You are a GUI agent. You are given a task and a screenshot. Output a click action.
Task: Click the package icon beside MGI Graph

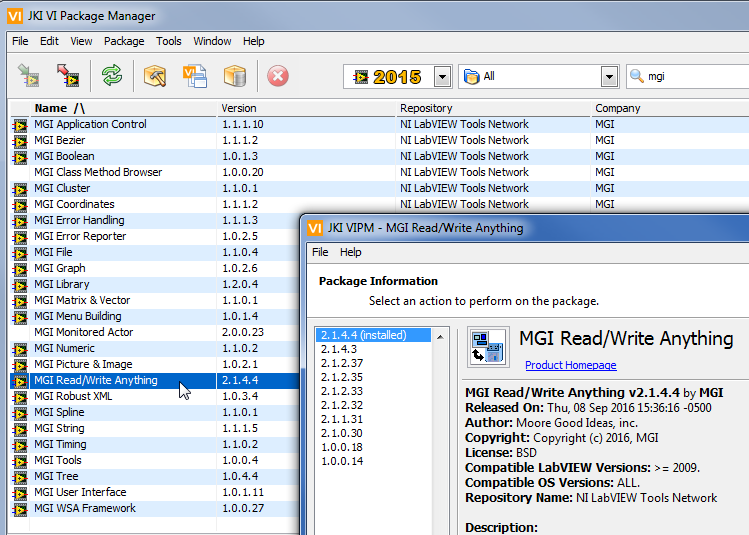click(20, 269)
